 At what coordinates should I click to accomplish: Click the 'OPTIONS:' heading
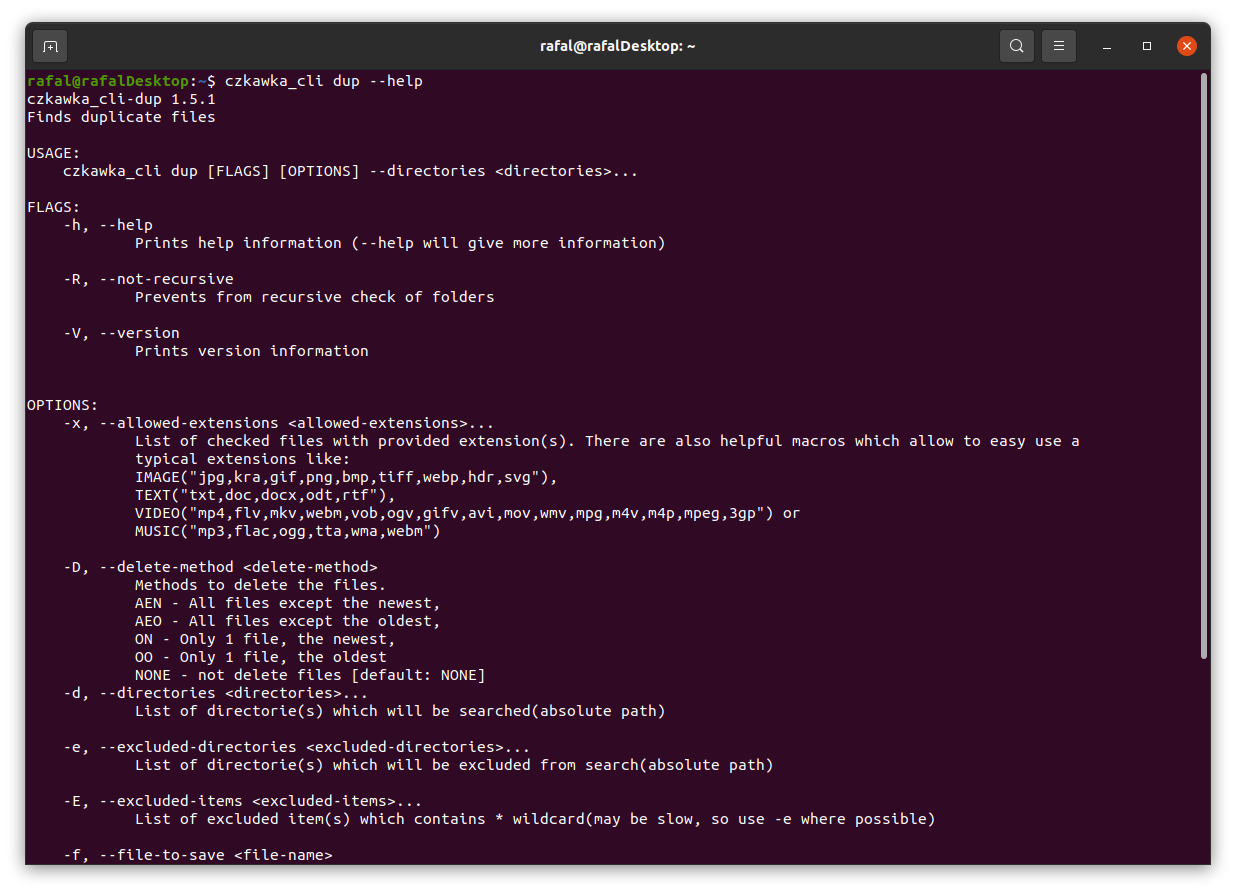(x=63, y=405)
